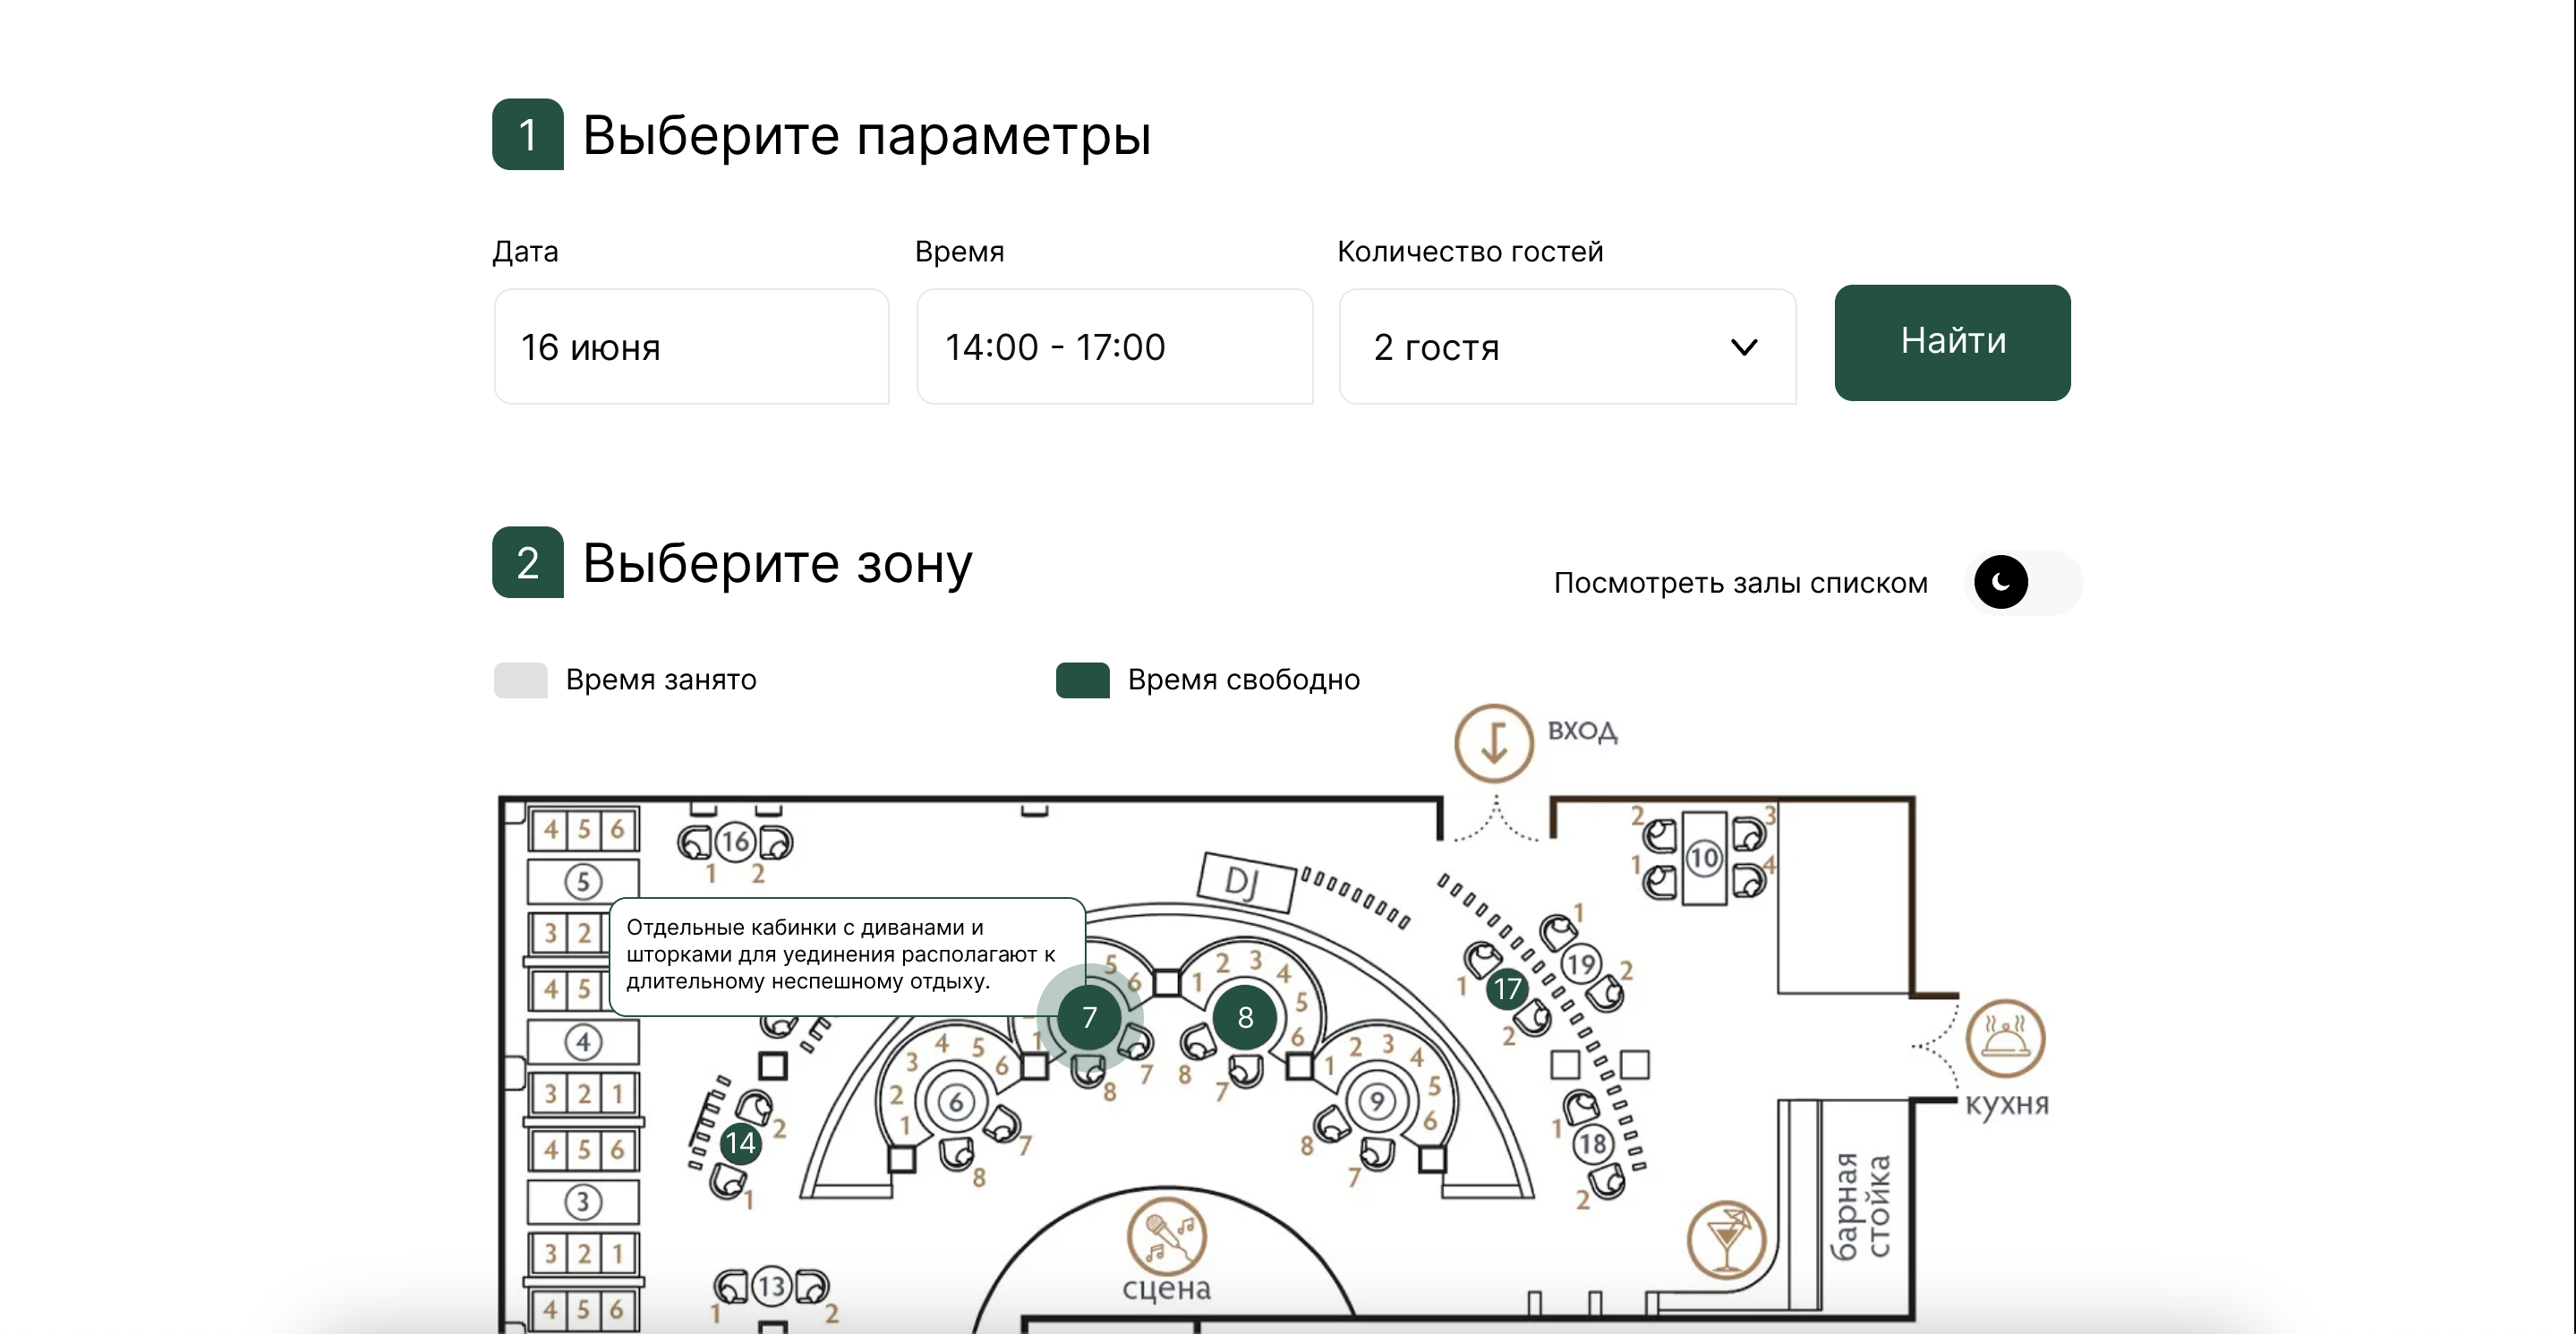Select free table 8 on map

click(1244, 1017)
